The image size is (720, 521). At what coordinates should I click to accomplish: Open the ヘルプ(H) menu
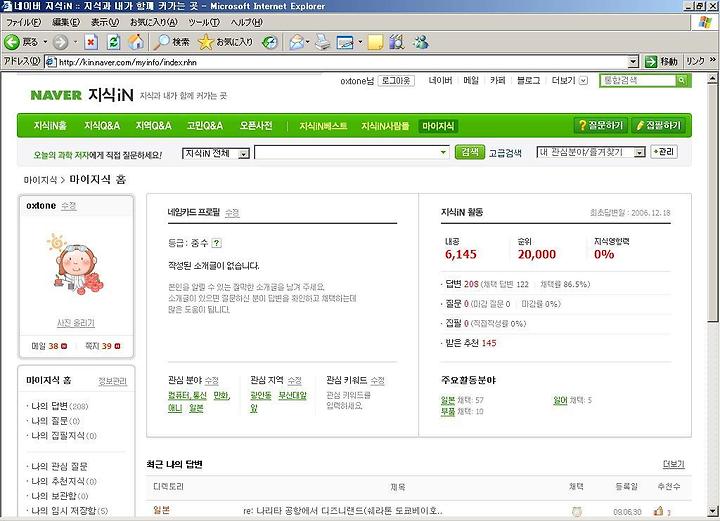coord(246,22)
